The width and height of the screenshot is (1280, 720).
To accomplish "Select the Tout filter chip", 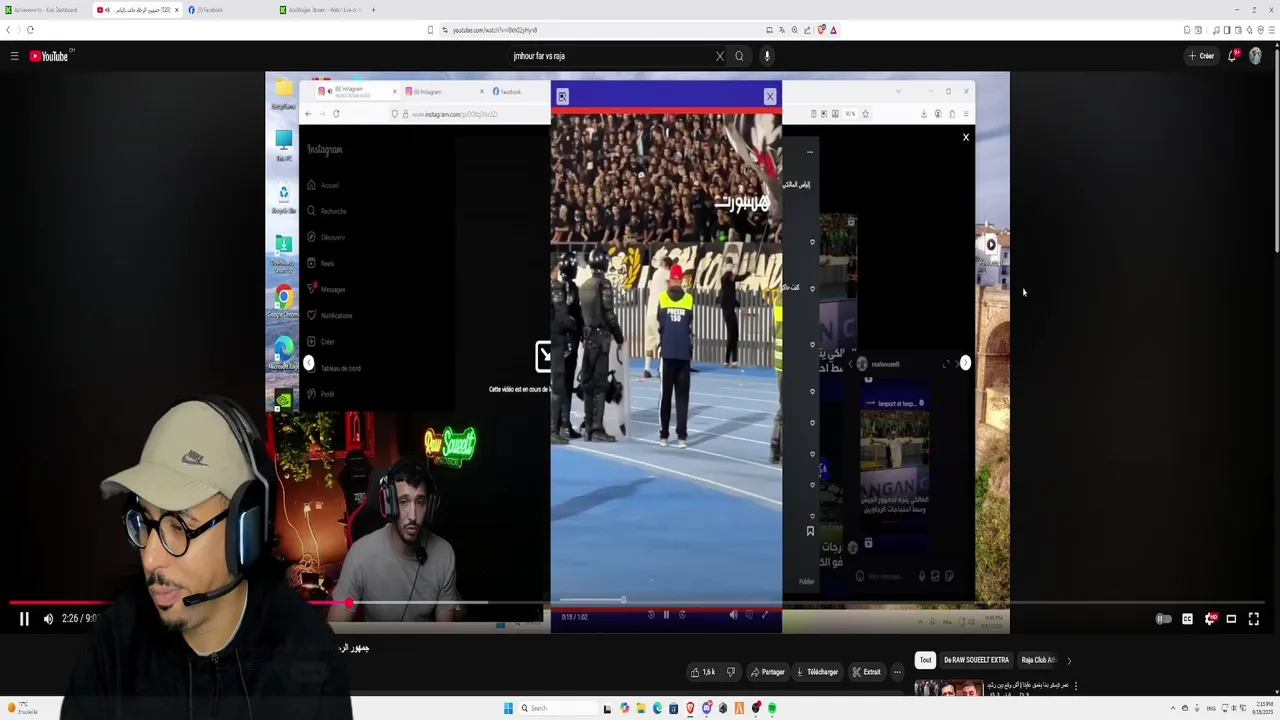I will point(925,660).
